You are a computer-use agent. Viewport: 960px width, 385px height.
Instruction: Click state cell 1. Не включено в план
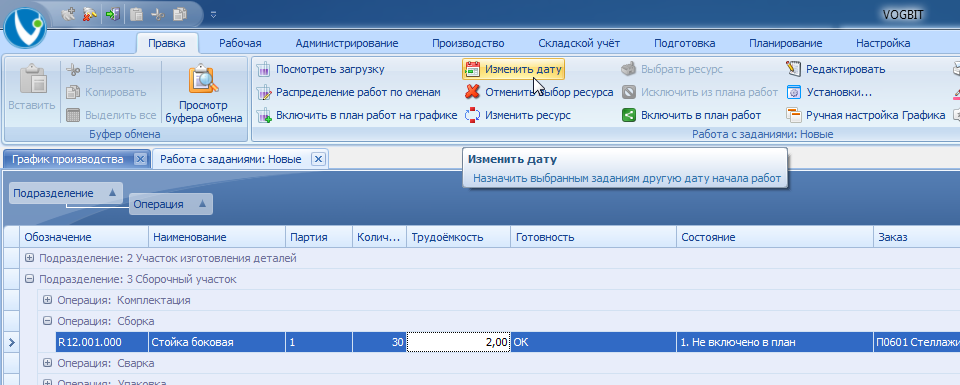click(x=775, y=342)
